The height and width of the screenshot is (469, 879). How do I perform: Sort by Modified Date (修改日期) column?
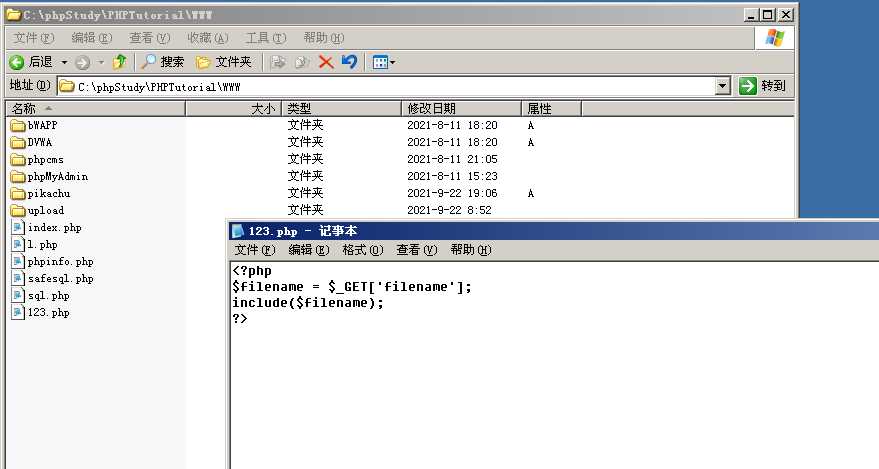460,108
